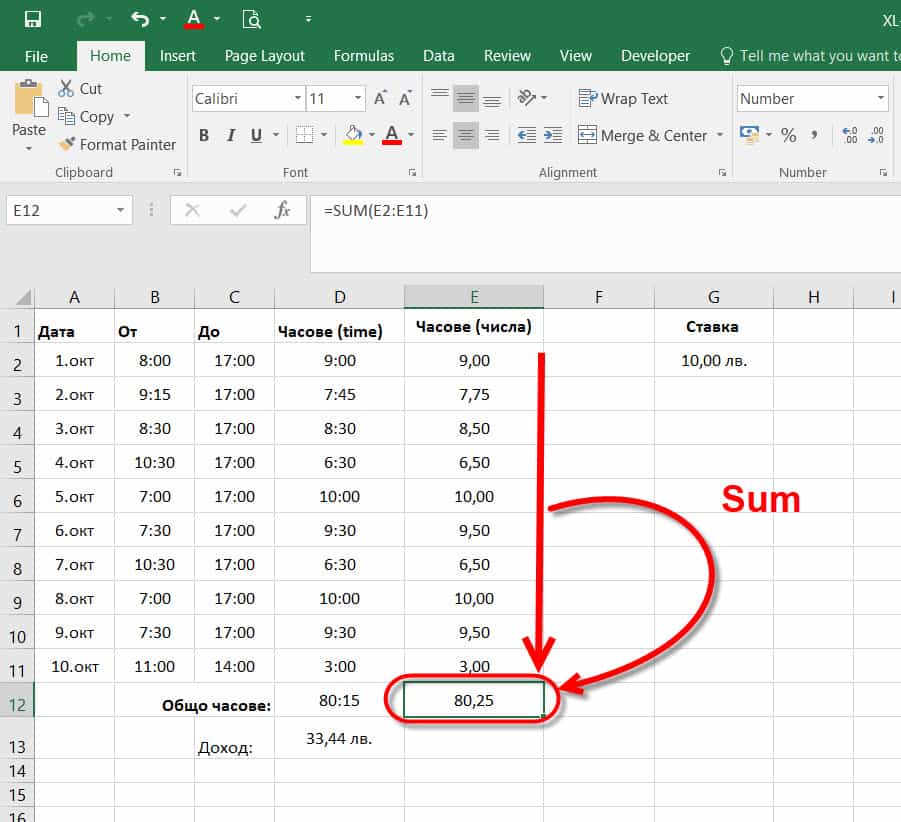
Task: Expand the Merge & Center dropdown arrow
Action: 719,135
